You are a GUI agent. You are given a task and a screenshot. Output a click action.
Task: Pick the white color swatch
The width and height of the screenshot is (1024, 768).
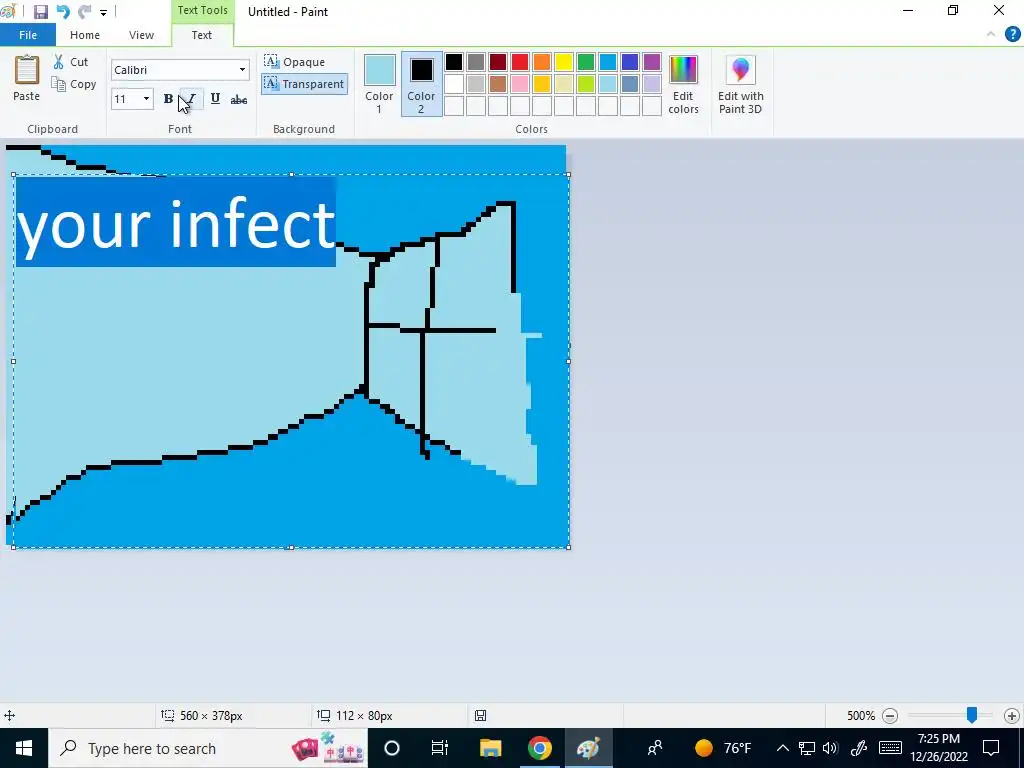tap(454, 84)
